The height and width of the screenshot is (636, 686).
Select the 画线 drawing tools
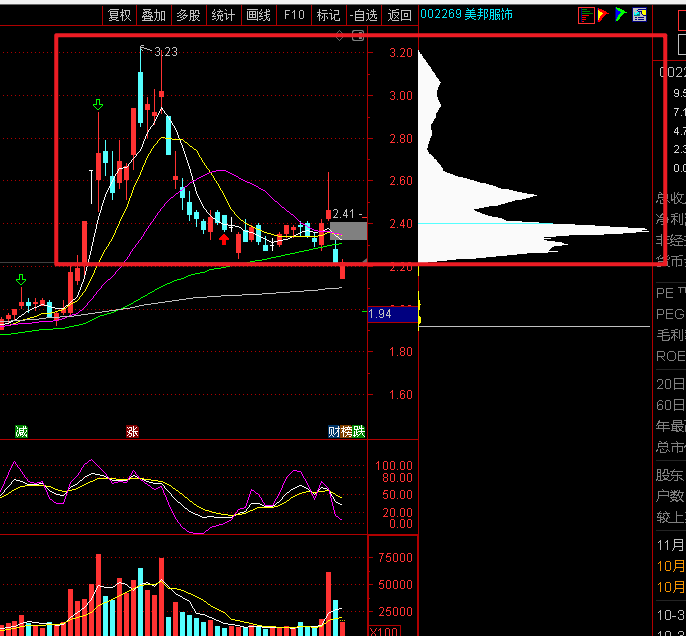[259, 15]
